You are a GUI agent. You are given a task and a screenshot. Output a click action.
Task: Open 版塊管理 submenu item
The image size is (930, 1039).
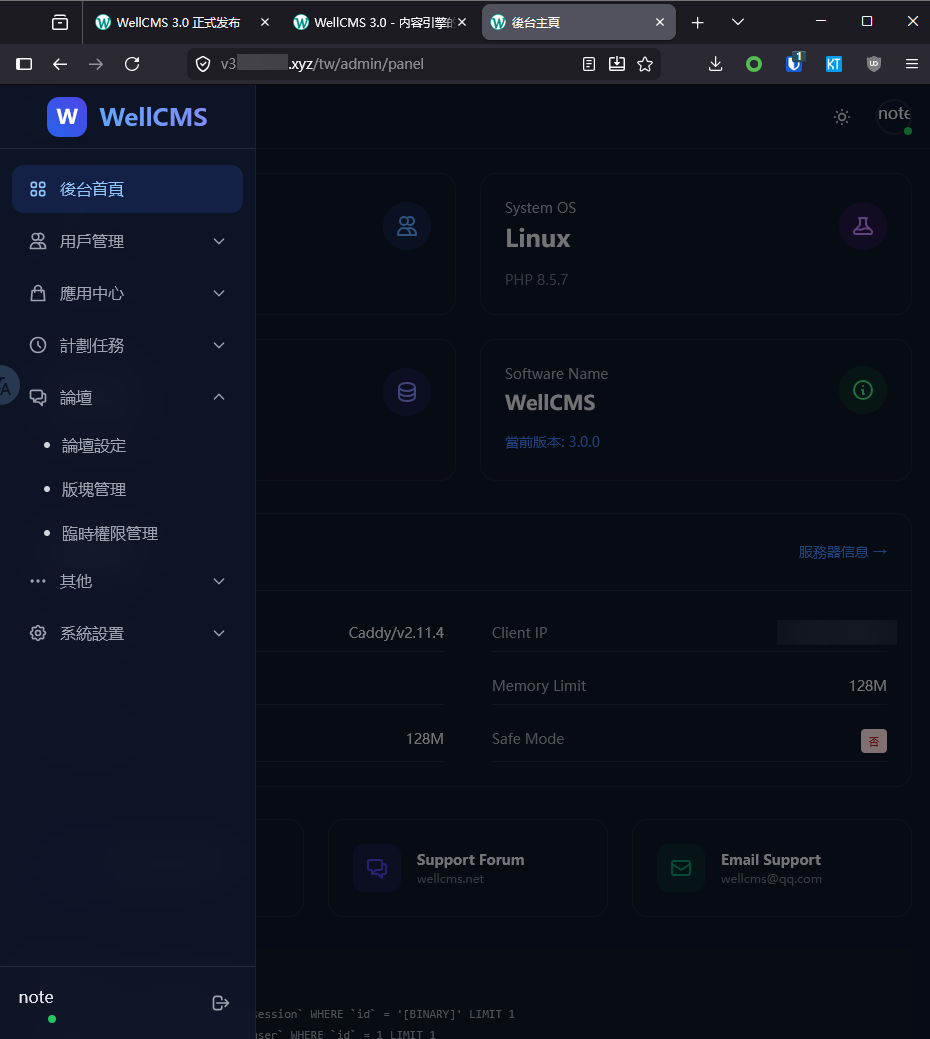[x=93, y=490]
